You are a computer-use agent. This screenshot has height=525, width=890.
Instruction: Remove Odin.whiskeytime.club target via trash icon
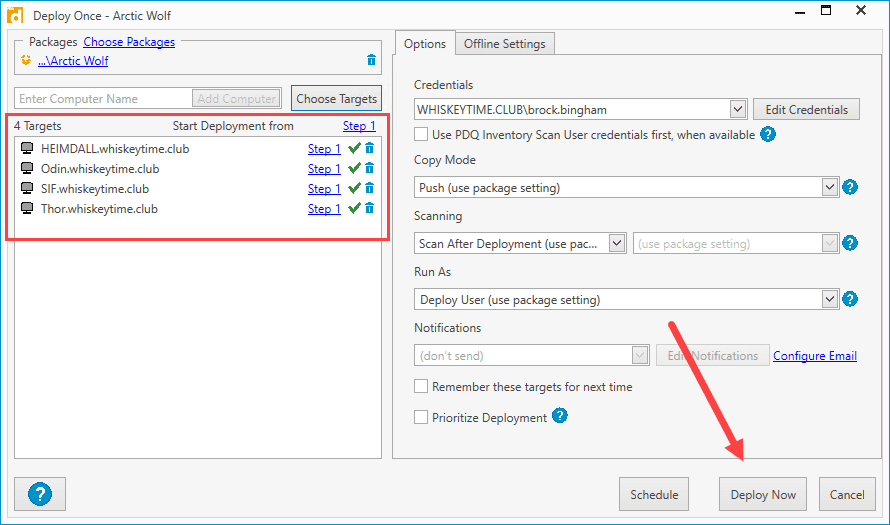(x=370, y=169)
